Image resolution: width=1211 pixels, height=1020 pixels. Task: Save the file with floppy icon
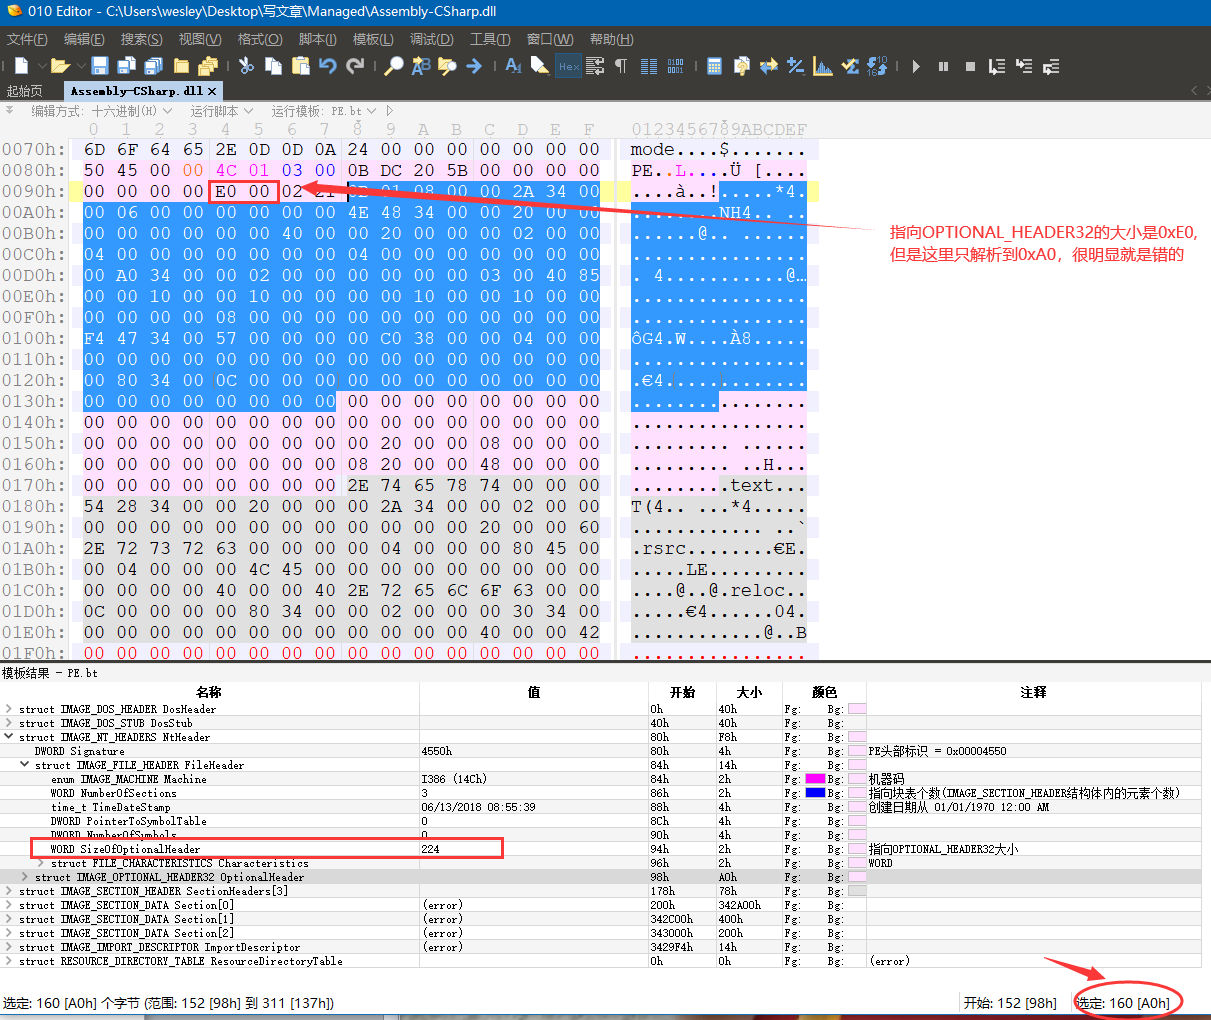click(x=99, y=66)
